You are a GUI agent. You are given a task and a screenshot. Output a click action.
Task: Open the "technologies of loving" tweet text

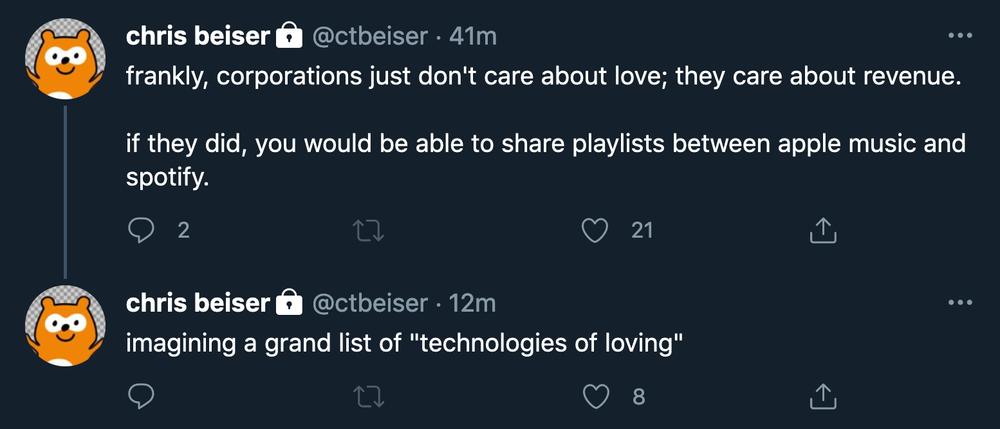(404, 345)
